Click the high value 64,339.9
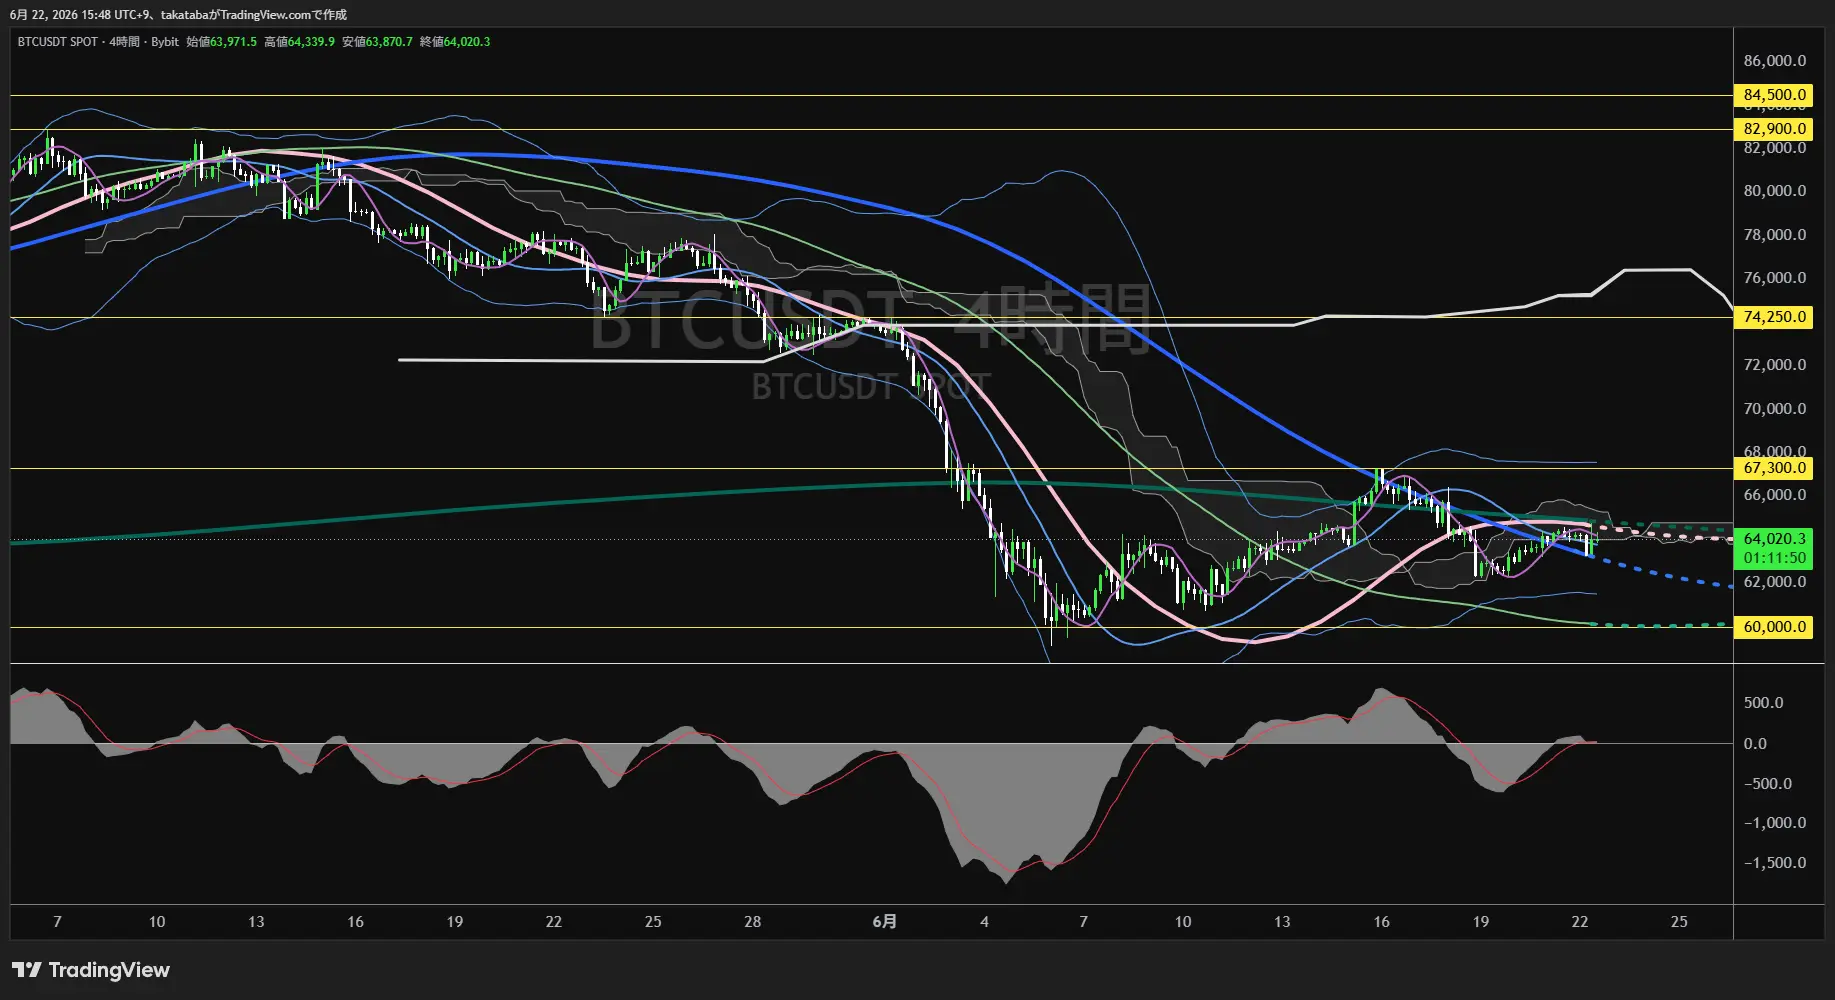The height and width of the screenshot is (1000, 1835). point(311,42)
